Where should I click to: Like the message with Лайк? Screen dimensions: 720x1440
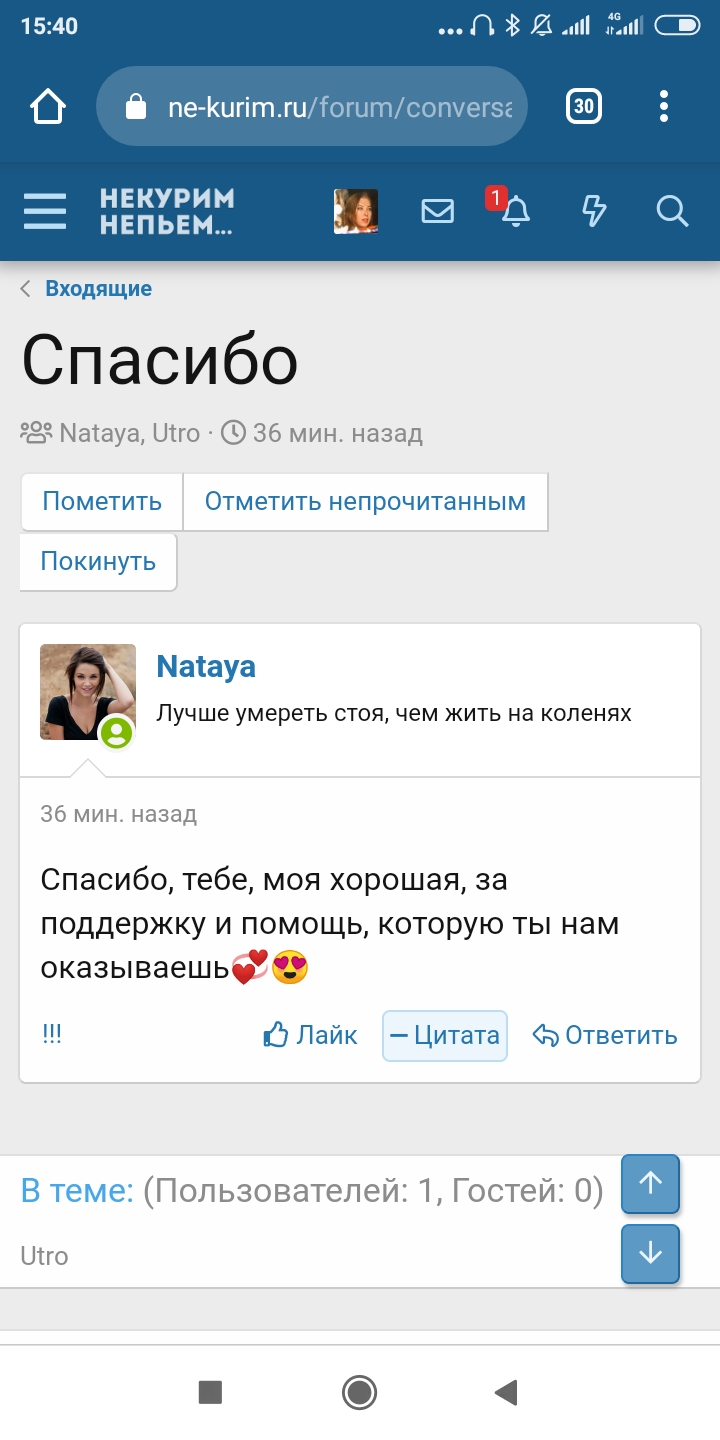(310, 1035)
